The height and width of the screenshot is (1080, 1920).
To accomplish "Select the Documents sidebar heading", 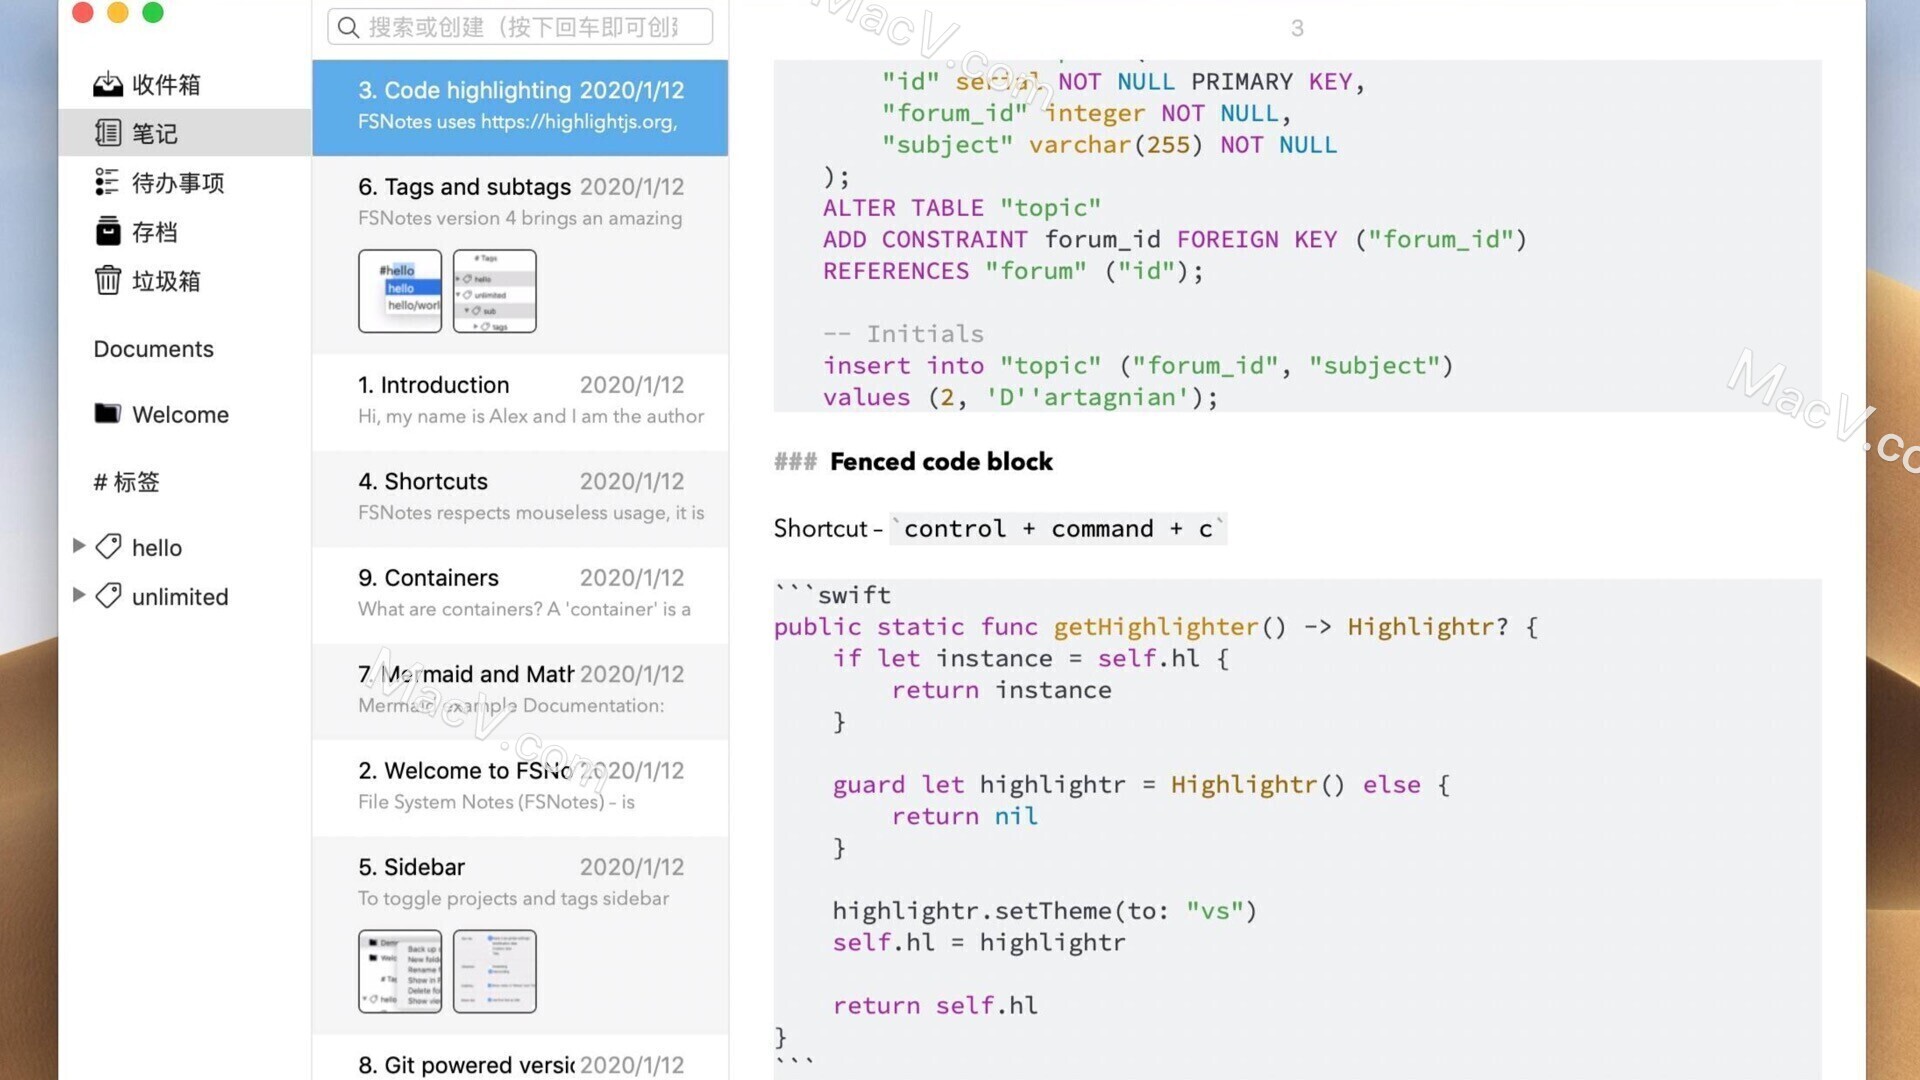I will (153, 349).
